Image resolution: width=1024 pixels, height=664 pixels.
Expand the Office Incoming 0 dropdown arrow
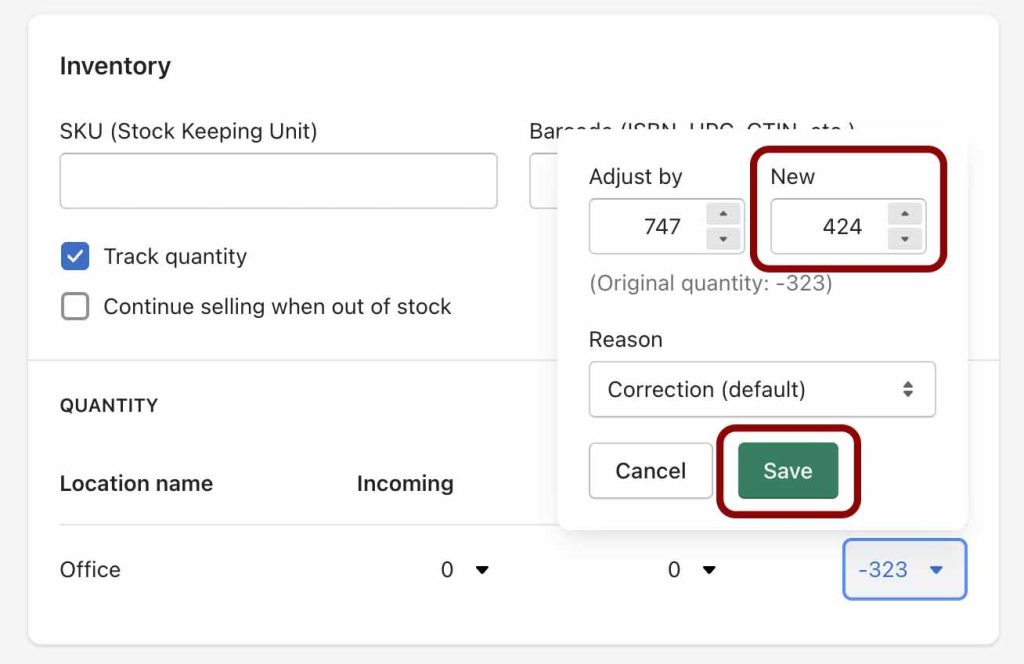482,570
